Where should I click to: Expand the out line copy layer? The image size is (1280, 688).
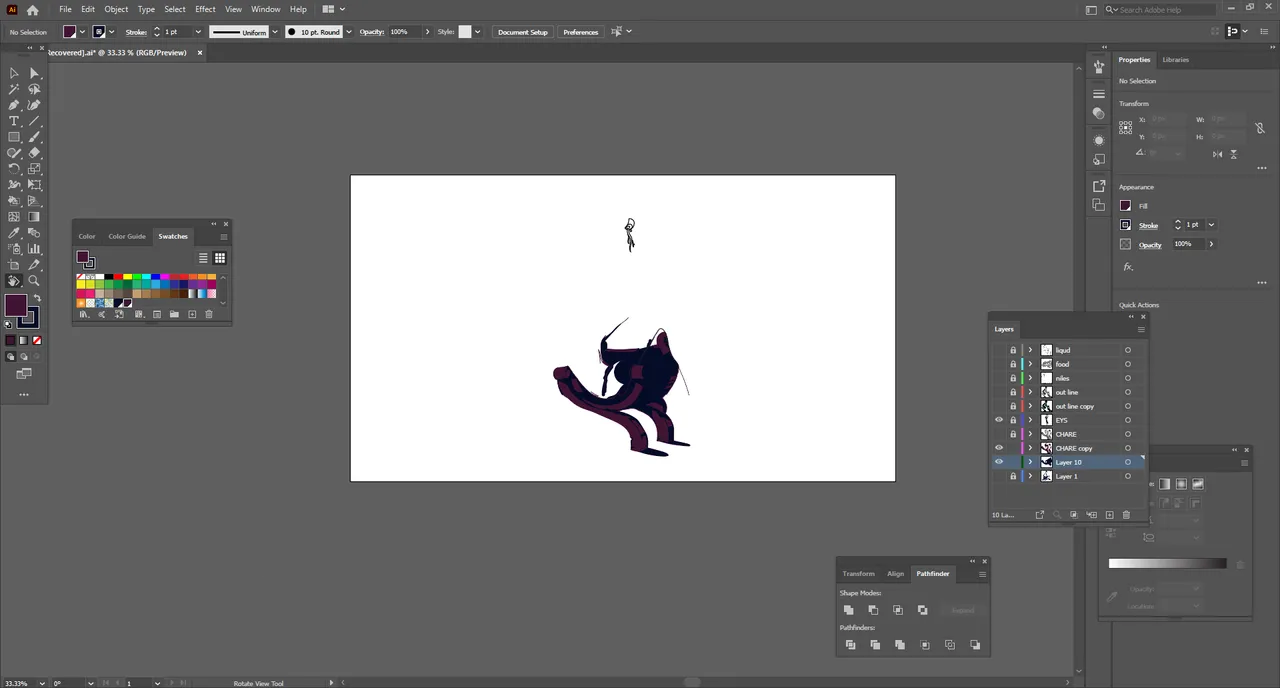point(1030,406)
